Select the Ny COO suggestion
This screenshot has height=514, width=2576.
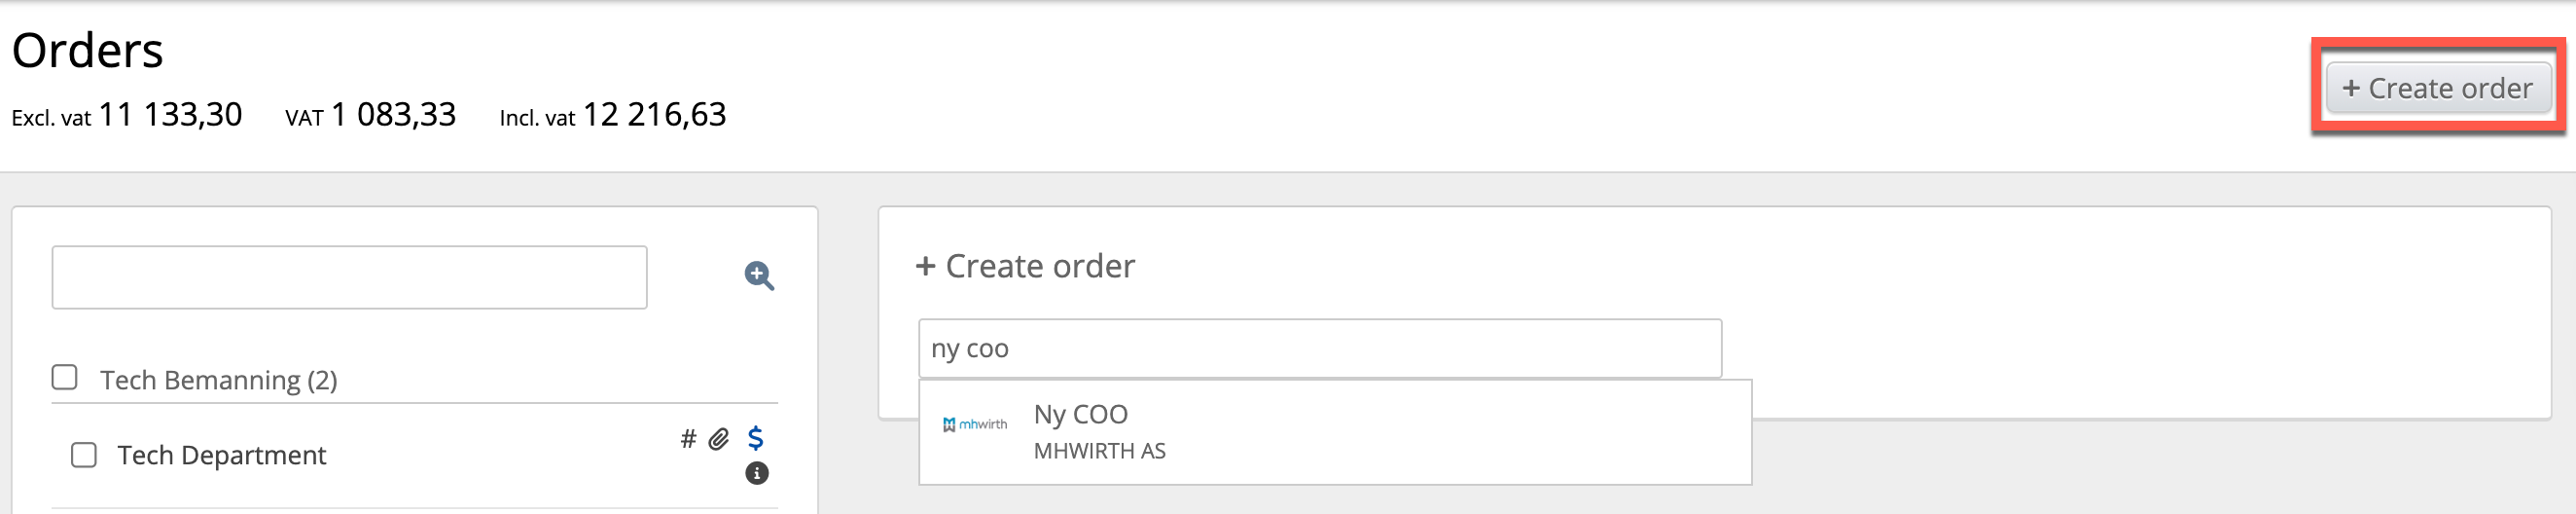click(x=1080, y=414)
